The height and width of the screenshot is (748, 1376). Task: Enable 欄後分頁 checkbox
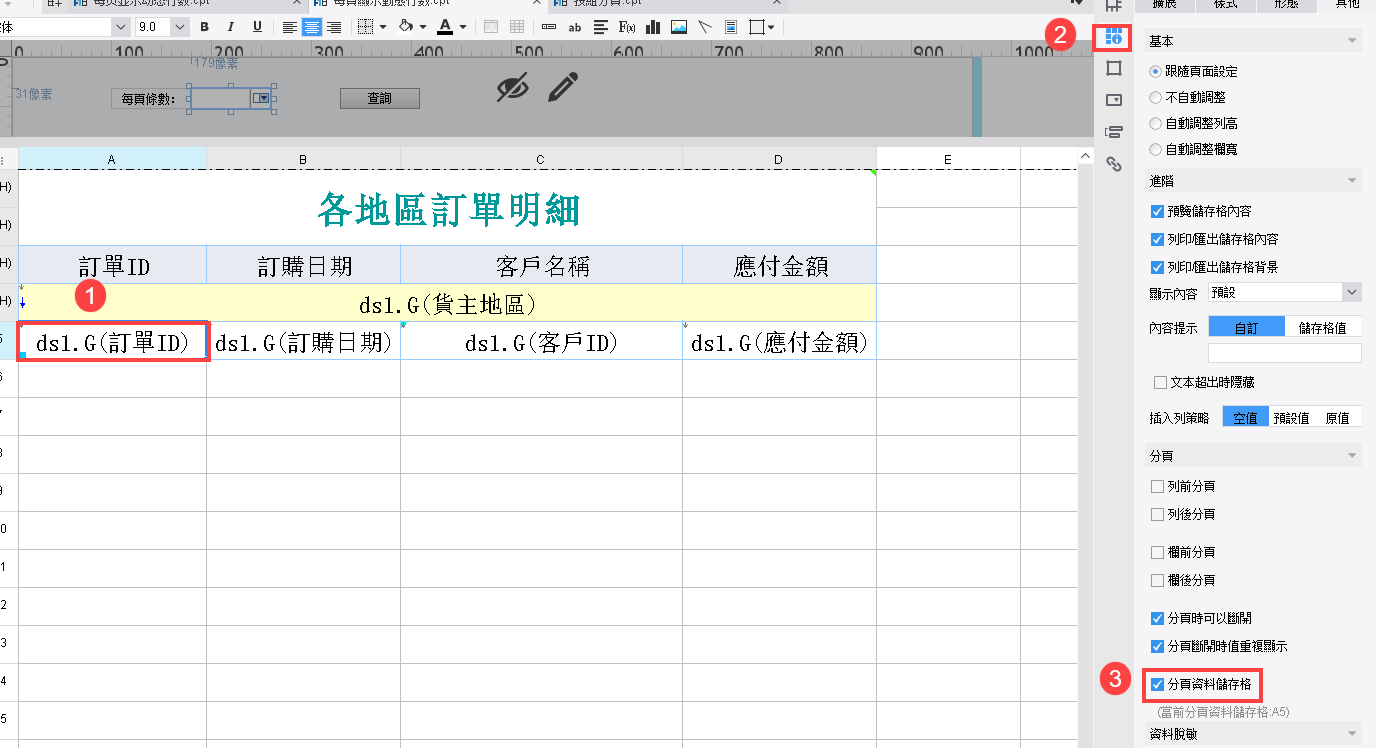1158,581
